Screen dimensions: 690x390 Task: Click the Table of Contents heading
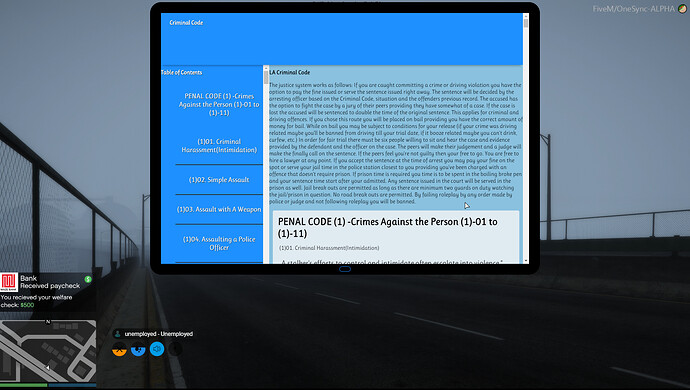click(182, 72)
